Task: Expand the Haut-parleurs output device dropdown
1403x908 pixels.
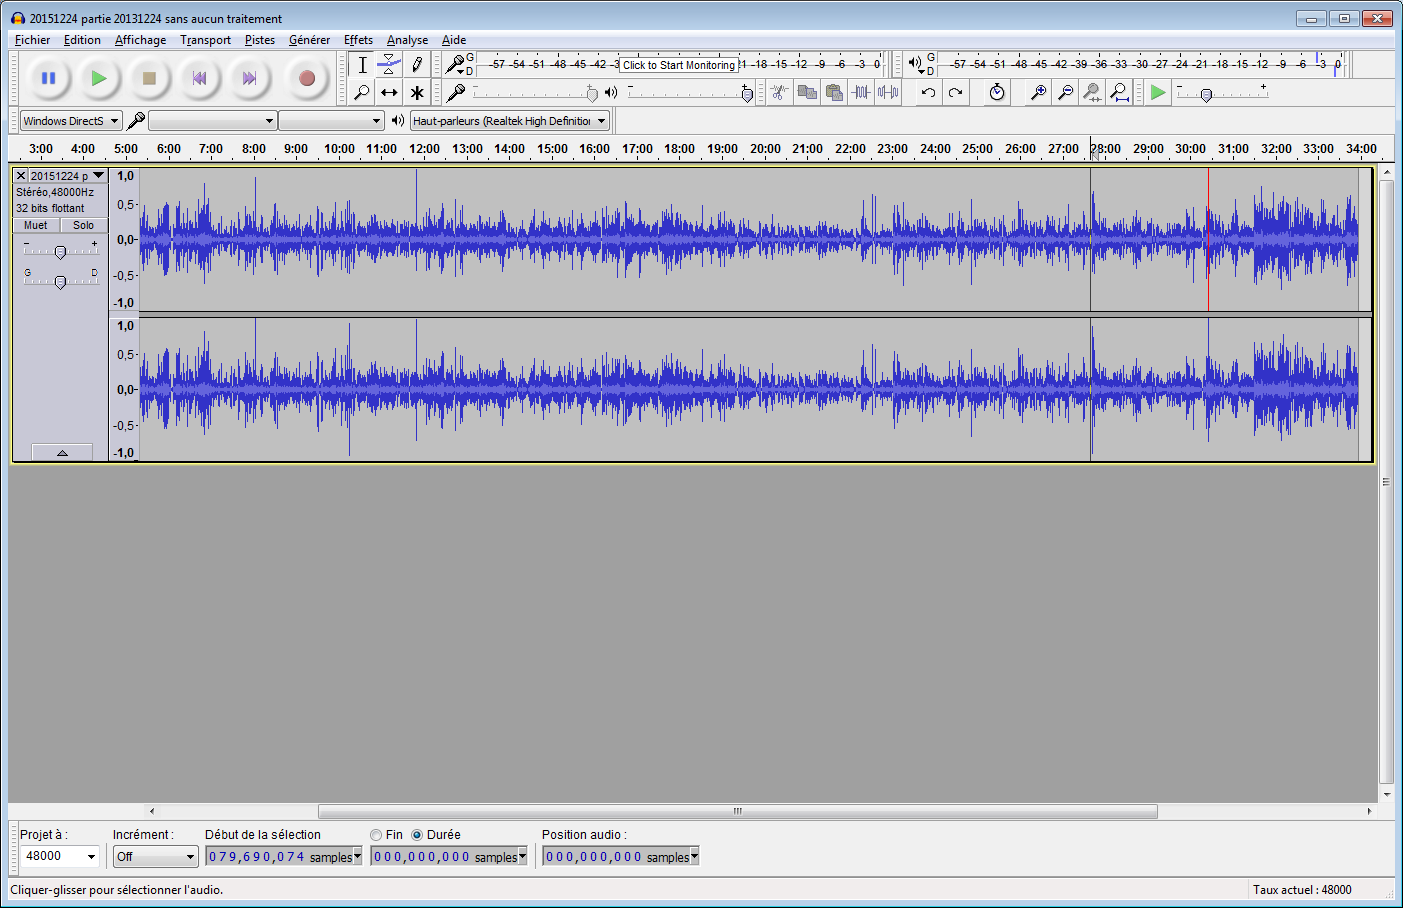Action: [510, 121]
